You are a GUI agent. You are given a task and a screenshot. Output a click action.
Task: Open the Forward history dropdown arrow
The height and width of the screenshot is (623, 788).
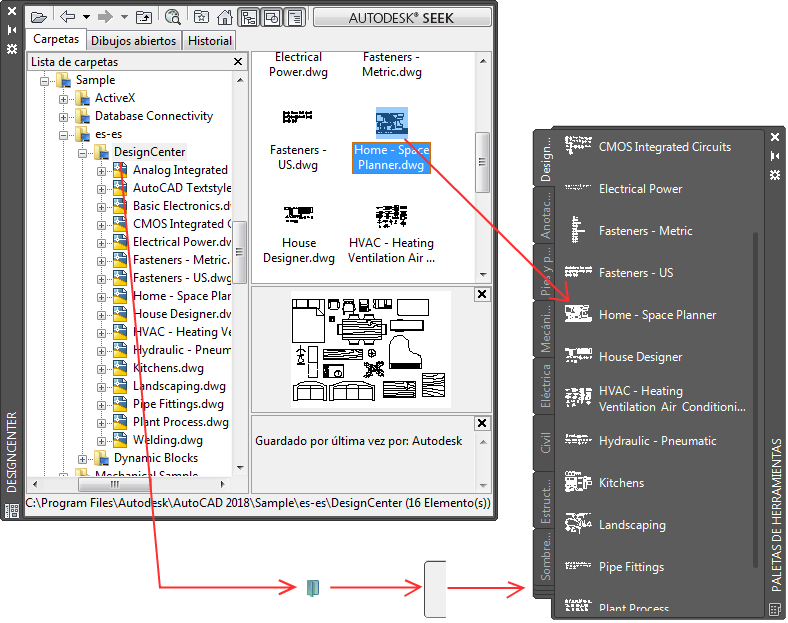(124, 17)
